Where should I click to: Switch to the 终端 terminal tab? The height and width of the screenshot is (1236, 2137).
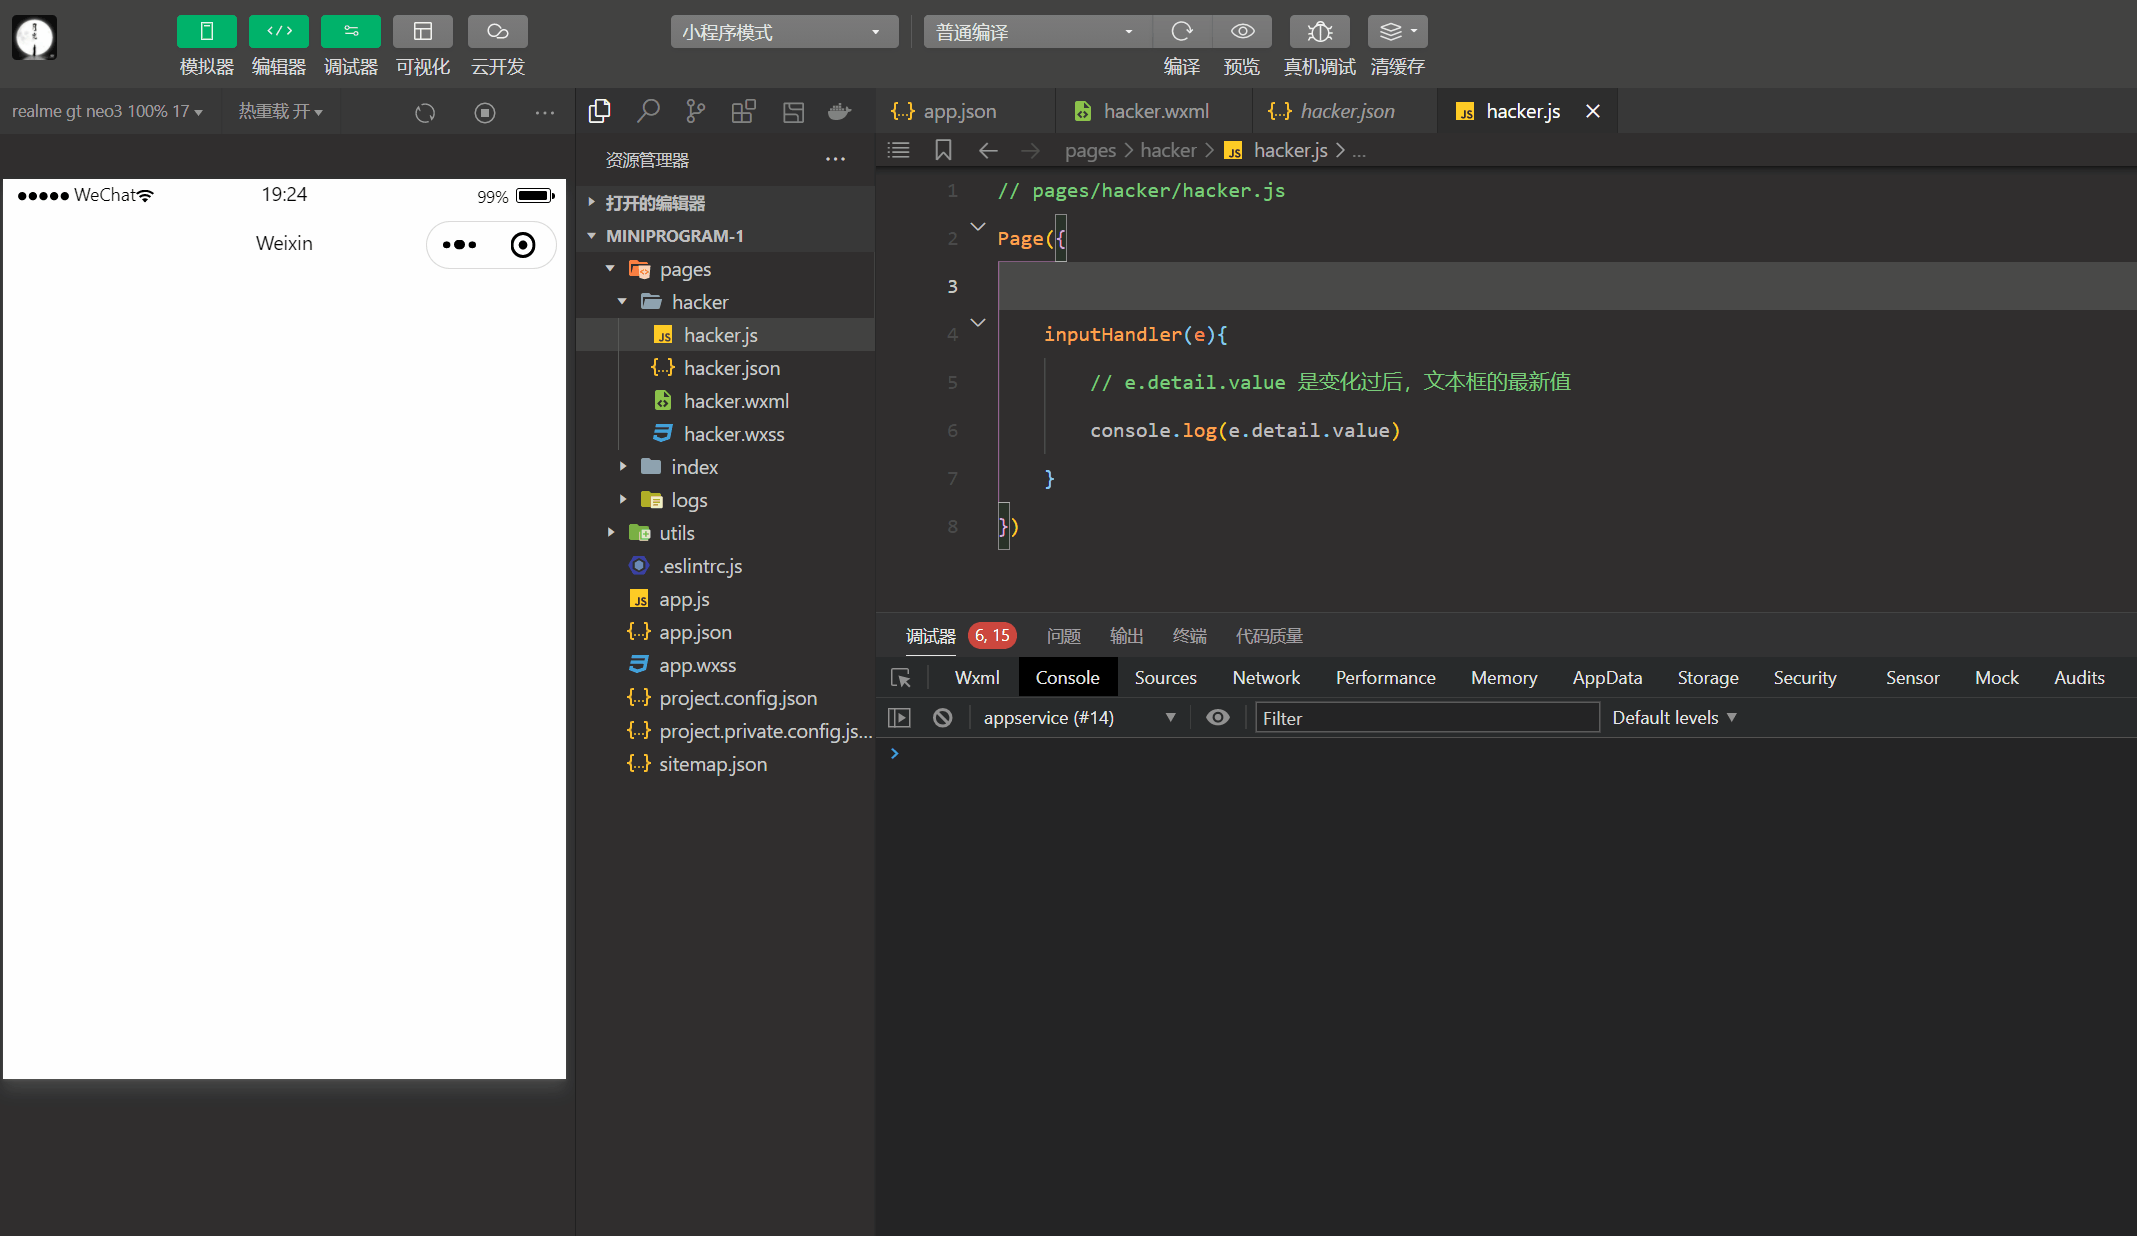[x=1189, y=636]
